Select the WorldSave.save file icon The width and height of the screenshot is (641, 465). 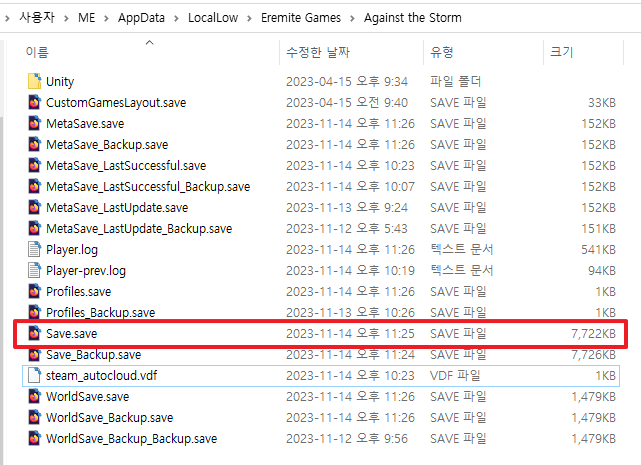34,396
